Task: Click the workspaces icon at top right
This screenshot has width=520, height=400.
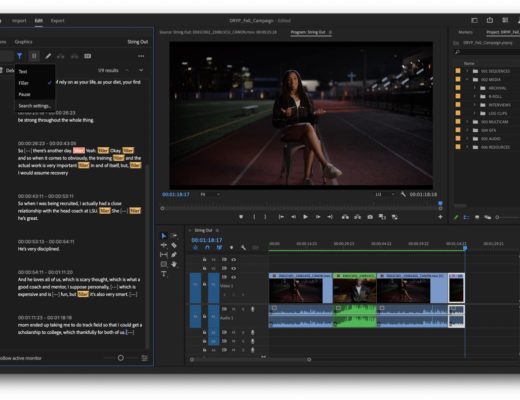Action: tap(474, 20)
